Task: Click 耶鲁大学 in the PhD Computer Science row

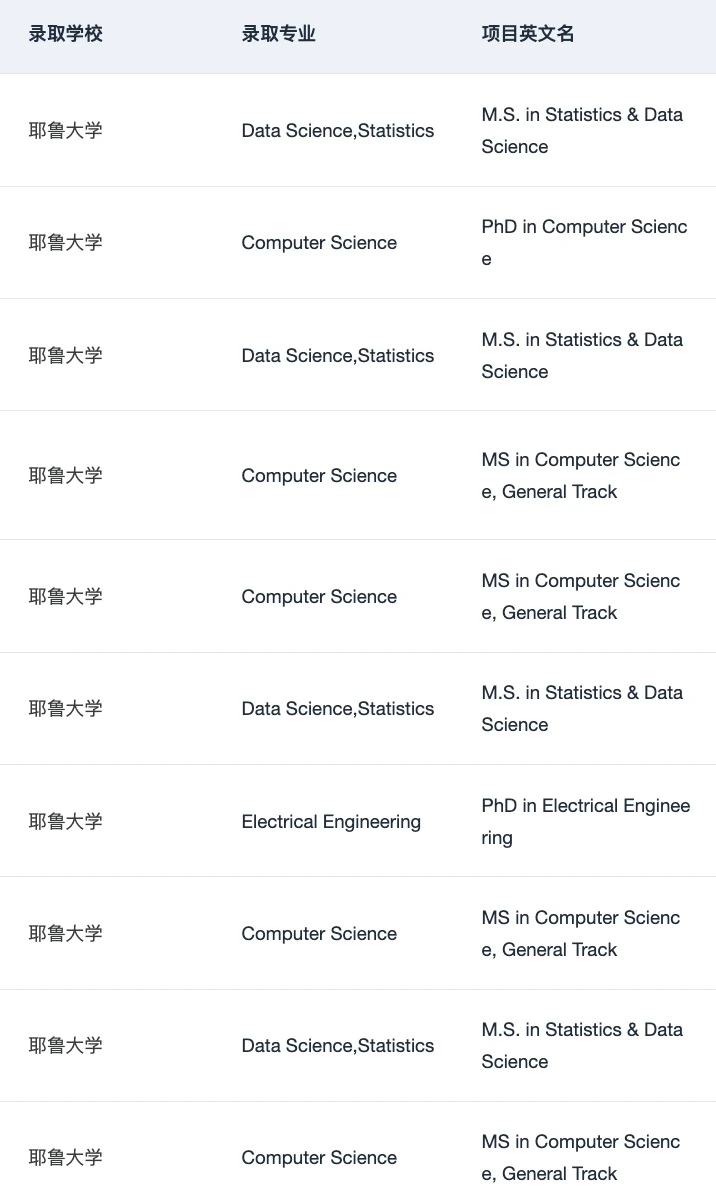Action: coord(65,243)
